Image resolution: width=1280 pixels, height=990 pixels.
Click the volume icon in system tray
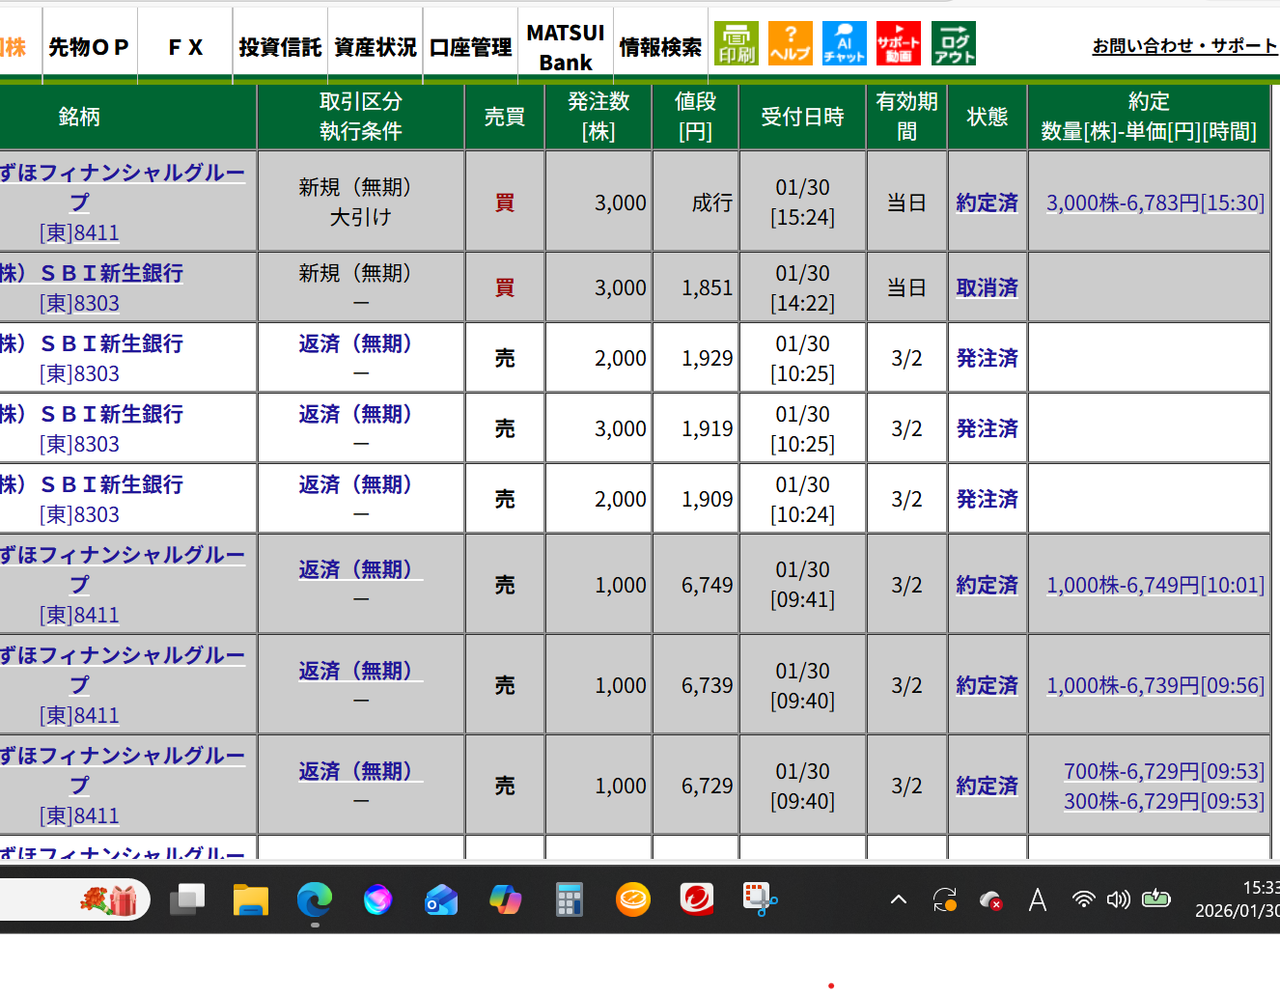pos(1119,899)
